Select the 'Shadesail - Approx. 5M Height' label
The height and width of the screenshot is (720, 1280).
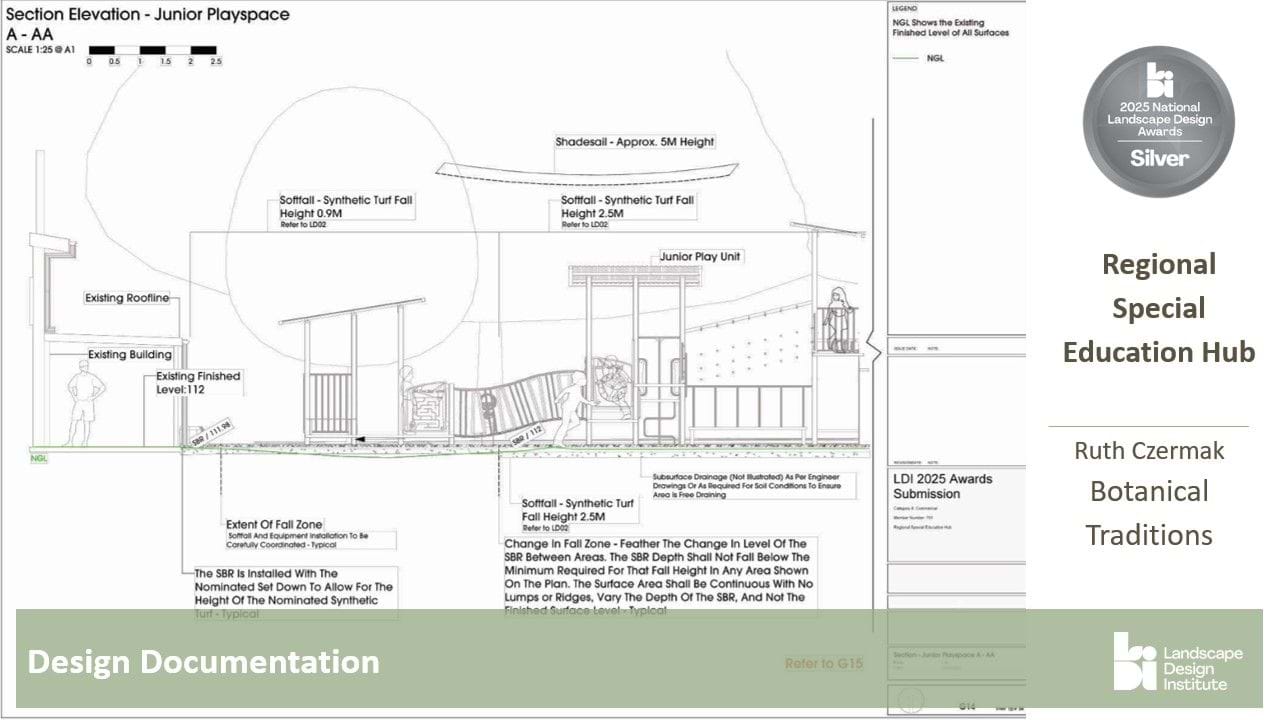[x=635, y=142]
